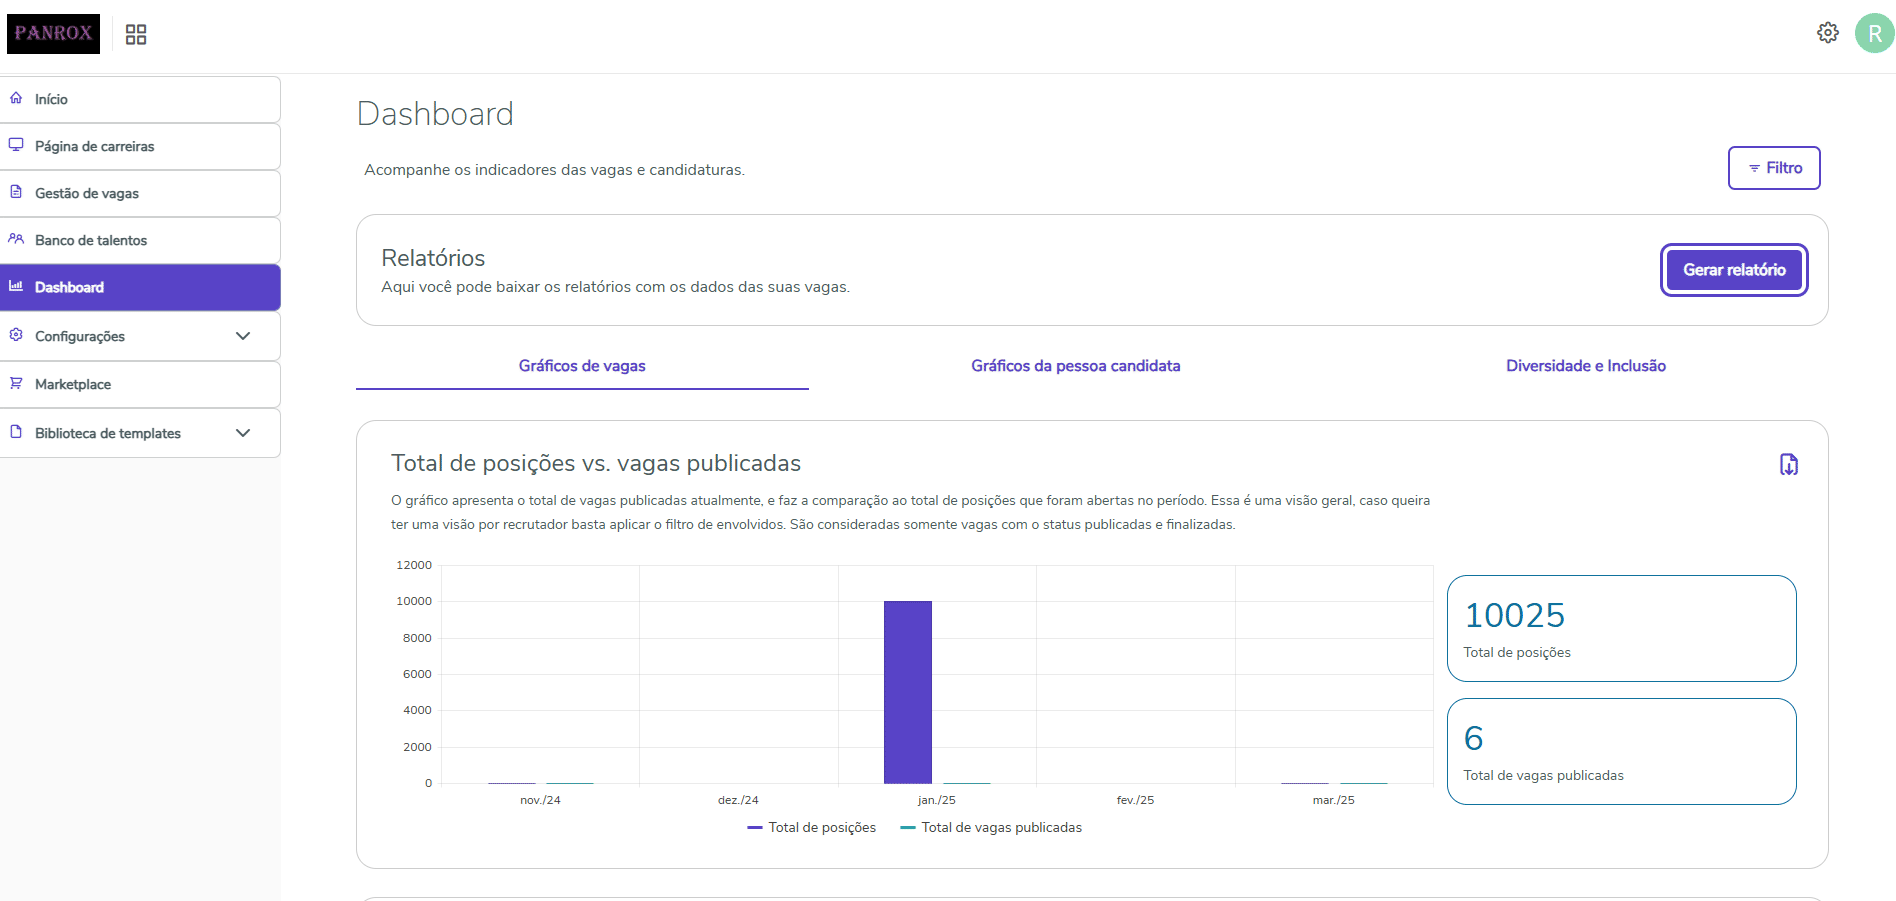Open the user avatar R menu
The width and height of the screenshot is (1896, 901).
[1874, 33]
